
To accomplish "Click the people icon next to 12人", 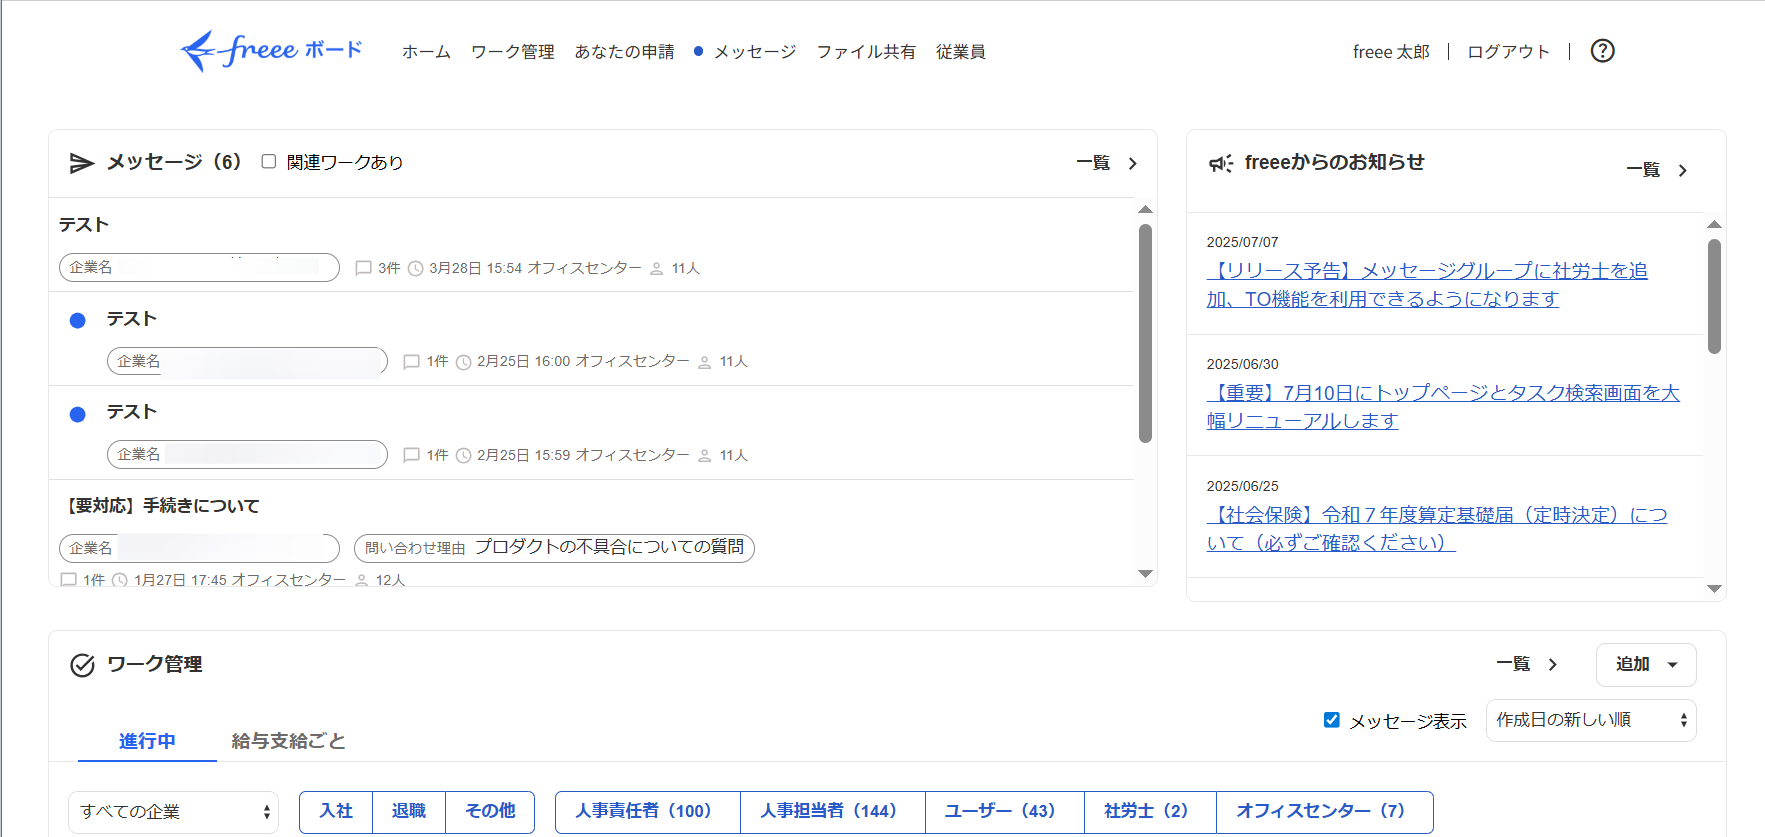I will pos(362,580).
